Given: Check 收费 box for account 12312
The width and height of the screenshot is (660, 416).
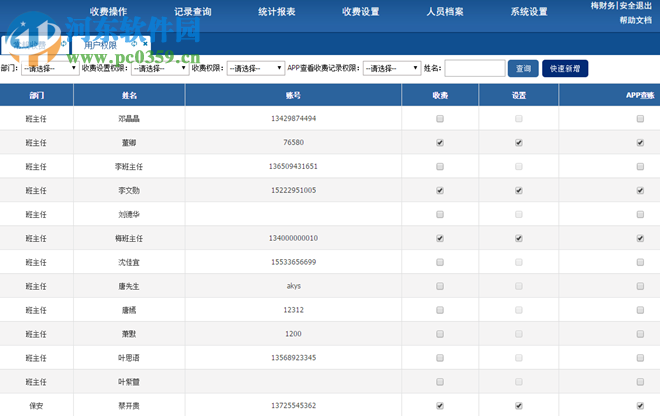Looking at the screenshot, I should 440,310.
